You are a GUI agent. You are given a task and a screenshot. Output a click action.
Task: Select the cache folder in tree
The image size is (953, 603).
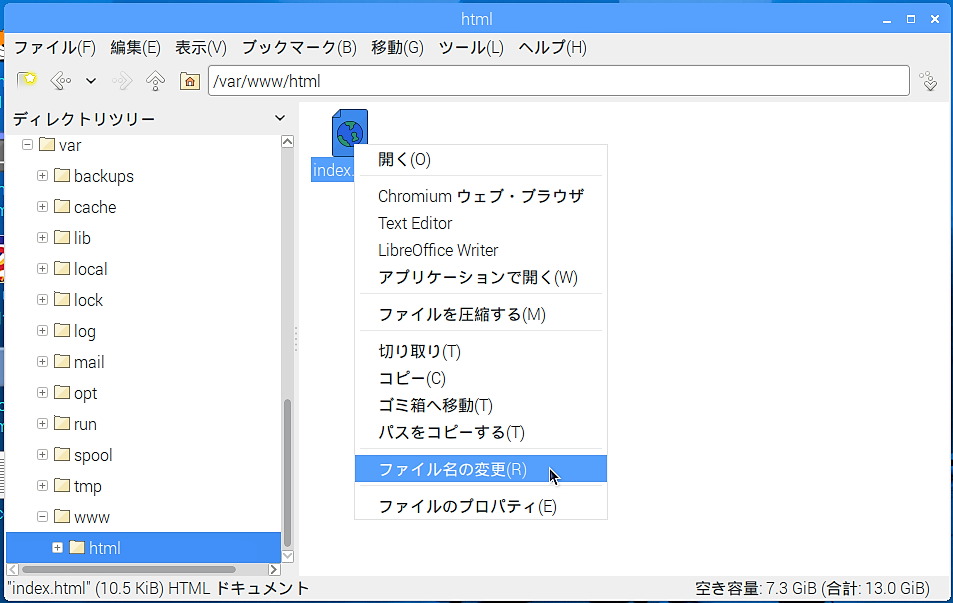tap(85, 207)
